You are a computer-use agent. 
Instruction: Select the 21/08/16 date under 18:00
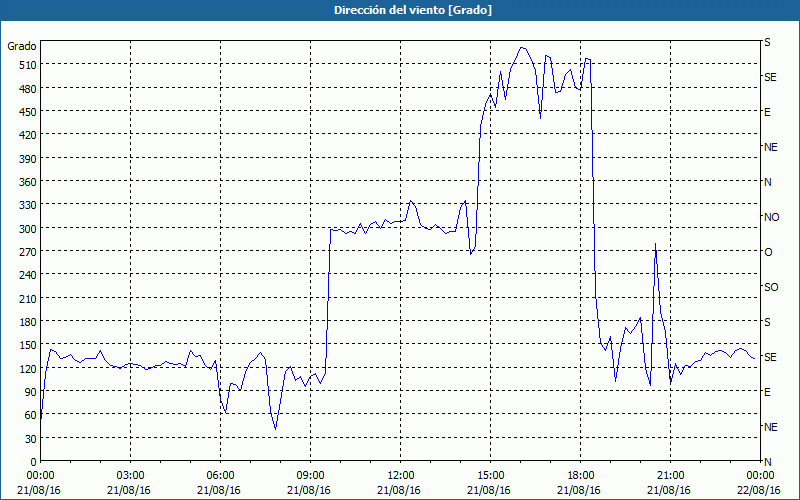point(579,490)
